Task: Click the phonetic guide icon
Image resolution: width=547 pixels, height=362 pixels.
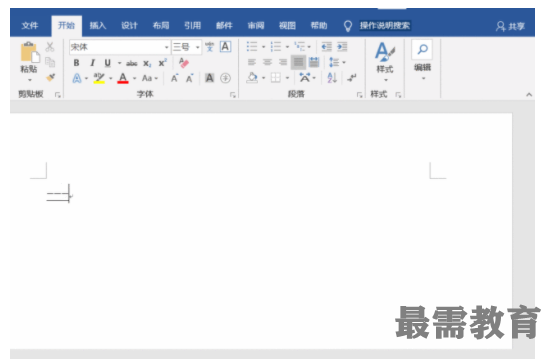Action: 209,47
